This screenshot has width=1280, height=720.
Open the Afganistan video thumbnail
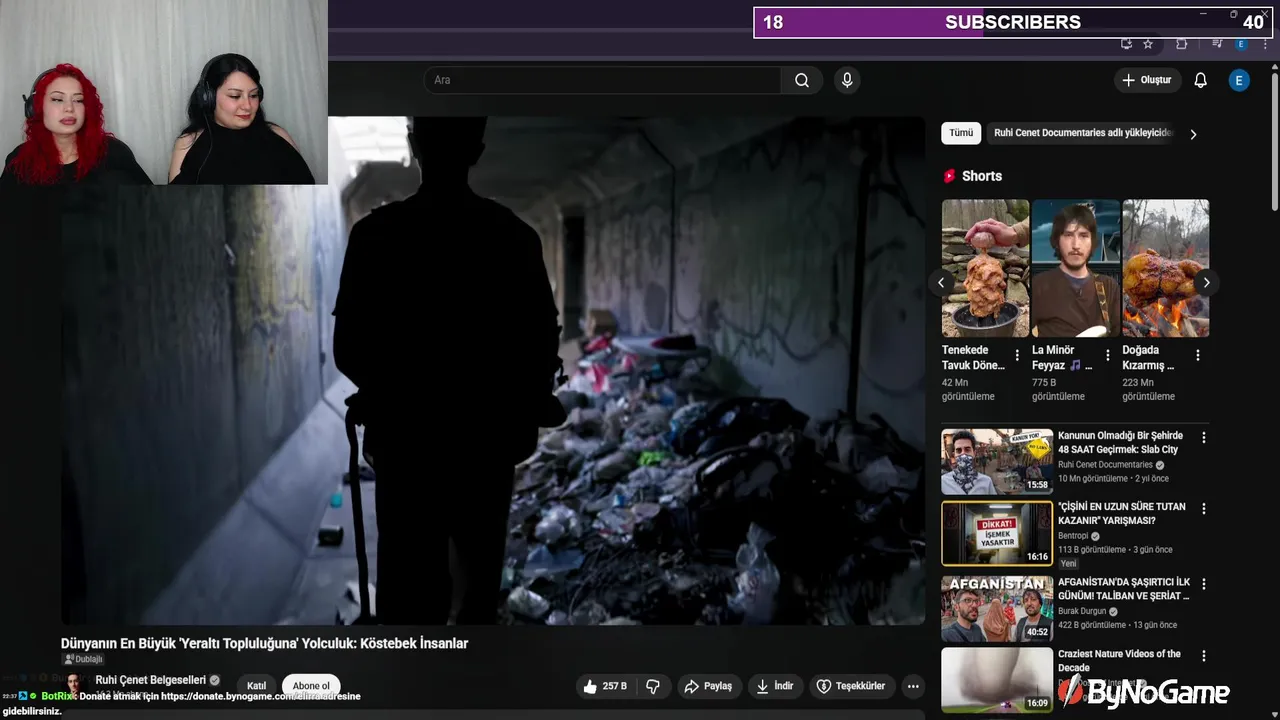tap(997, 608)
